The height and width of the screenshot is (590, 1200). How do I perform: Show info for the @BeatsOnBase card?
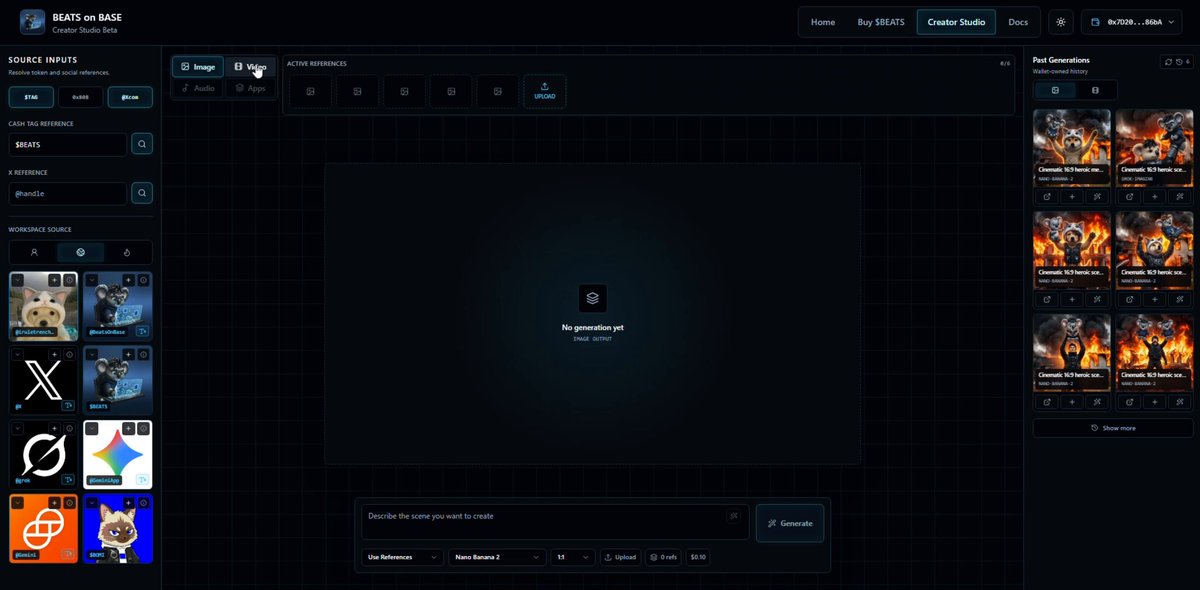pos(144,280)
